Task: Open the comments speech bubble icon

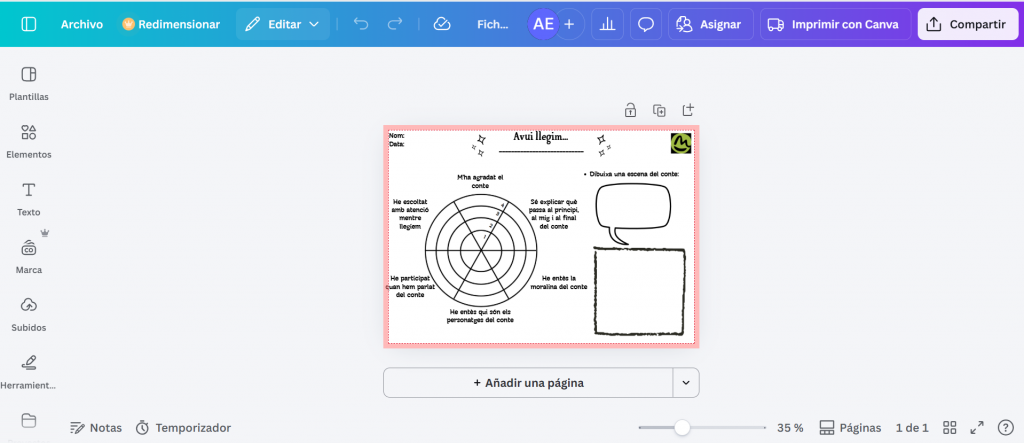Action: [646, 24]
